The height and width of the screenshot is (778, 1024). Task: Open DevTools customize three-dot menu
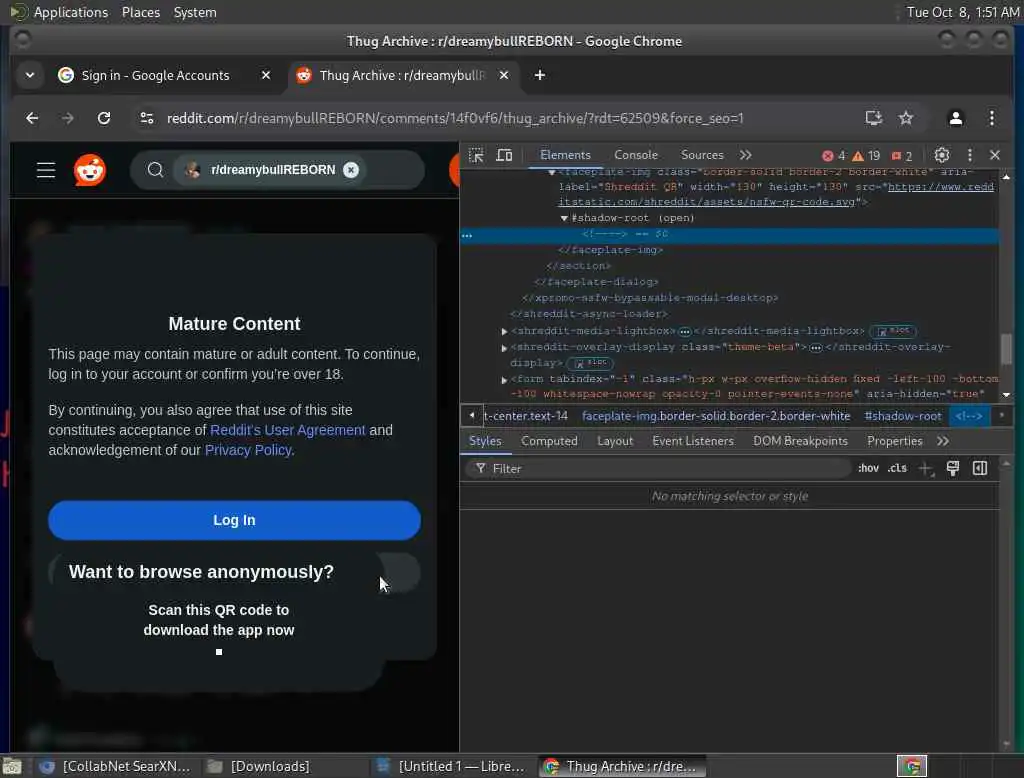click(970, 155)
